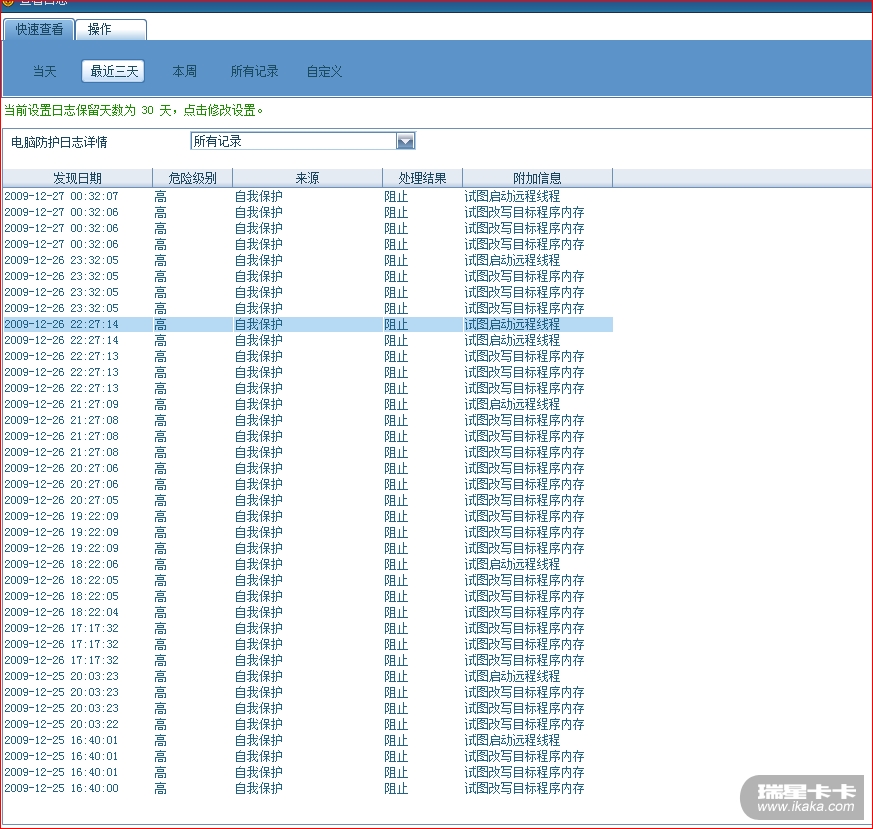This screenshot has height=829, width=873.
Task: Select the 当天 time filter
Action: click(x=44, y=71)
